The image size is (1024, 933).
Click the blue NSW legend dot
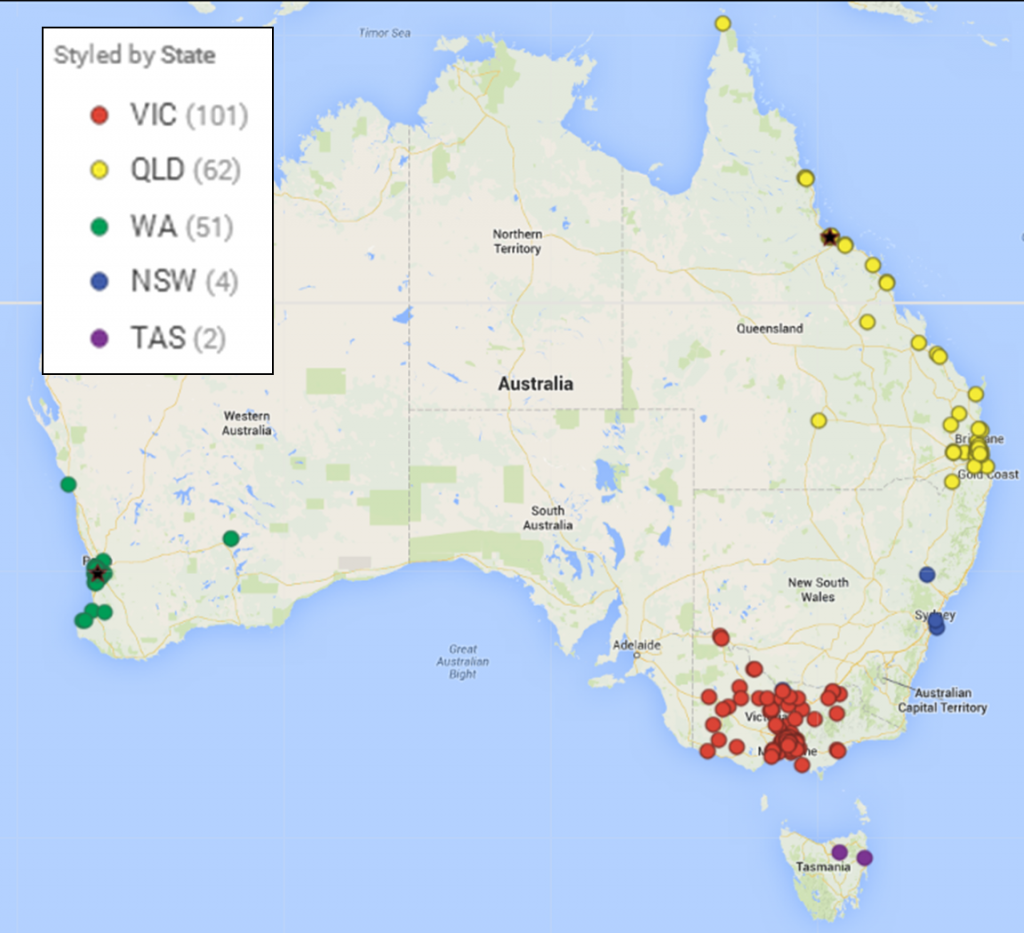click(x=99, y=282)
